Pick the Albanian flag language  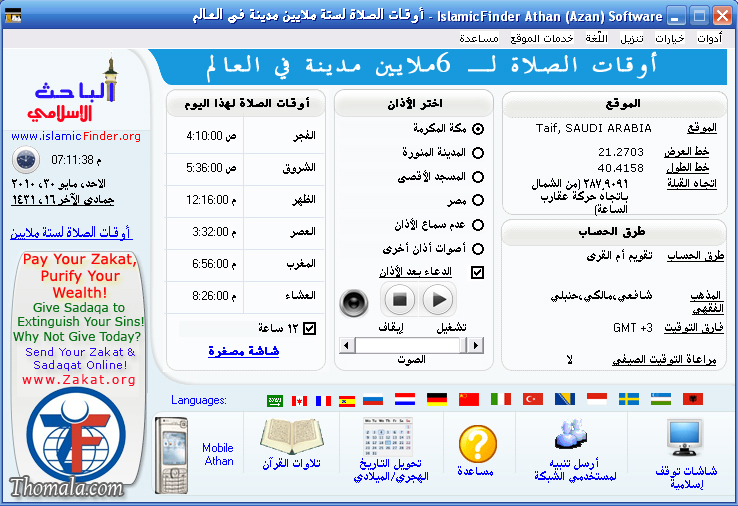point(693,399)
